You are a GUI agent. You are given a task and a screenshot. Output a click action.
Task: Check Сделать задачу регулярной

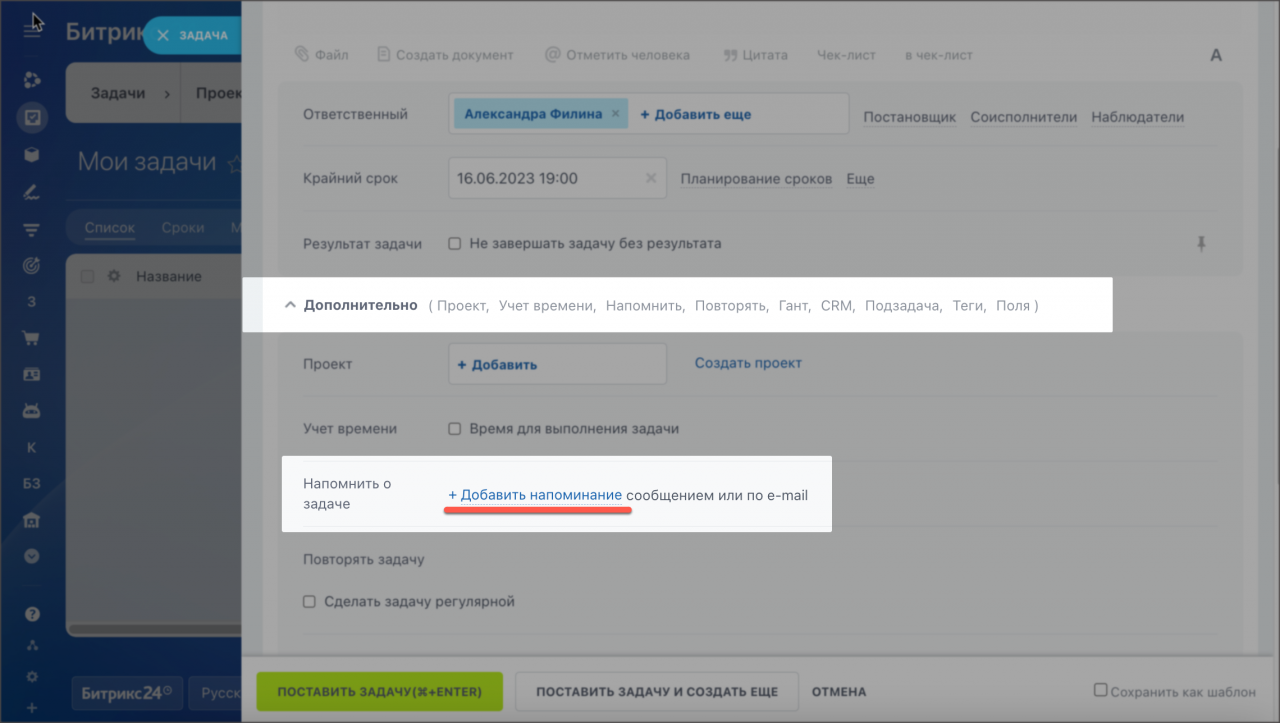pyautogui.click(x=309, y=602)
